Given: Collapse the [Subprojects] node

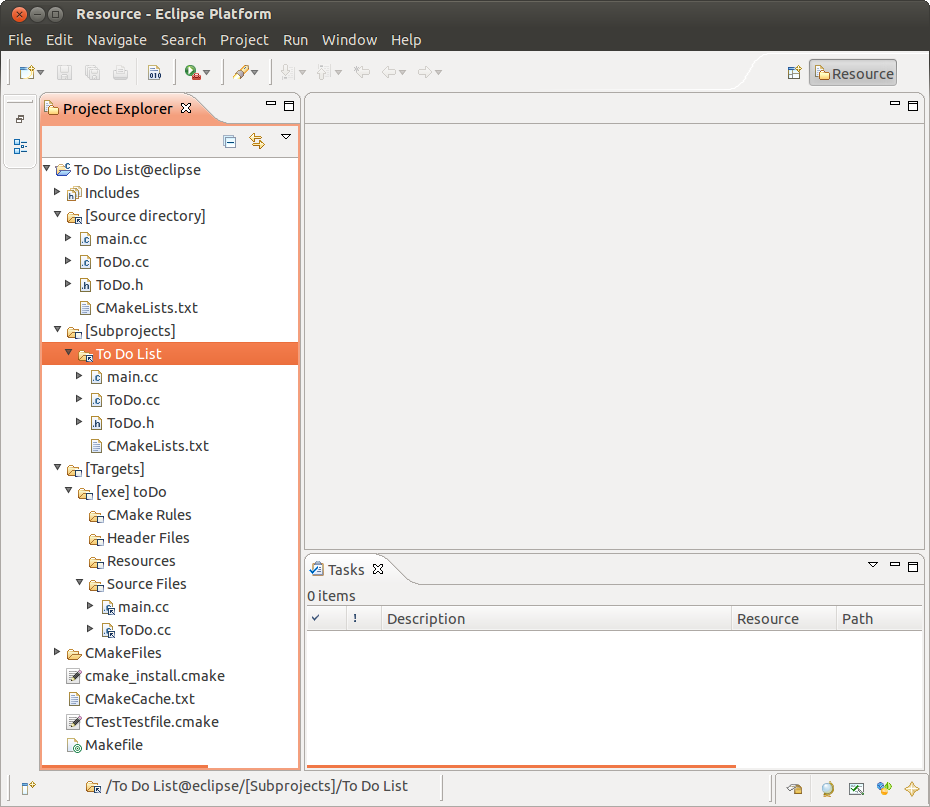Looking at the screenshot, I should click(x=58, y=330).
